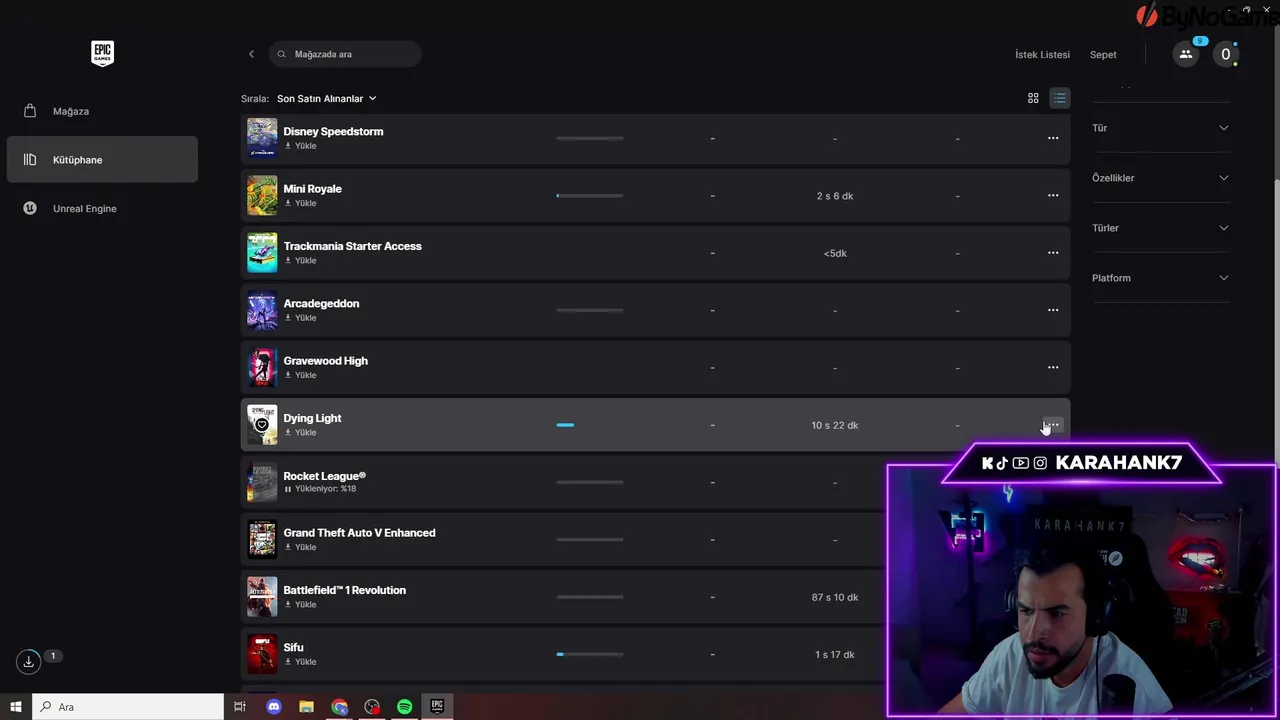Click Grand Theft Auto V cover art
The height and width of the screenshot is (720, 1280).
(x=262, y=539)
